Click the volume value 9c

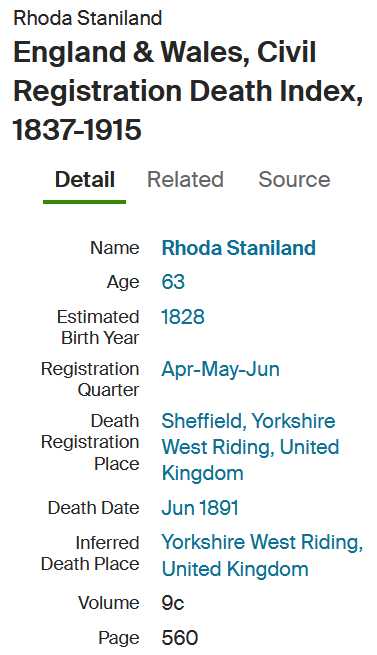point(173,603)
